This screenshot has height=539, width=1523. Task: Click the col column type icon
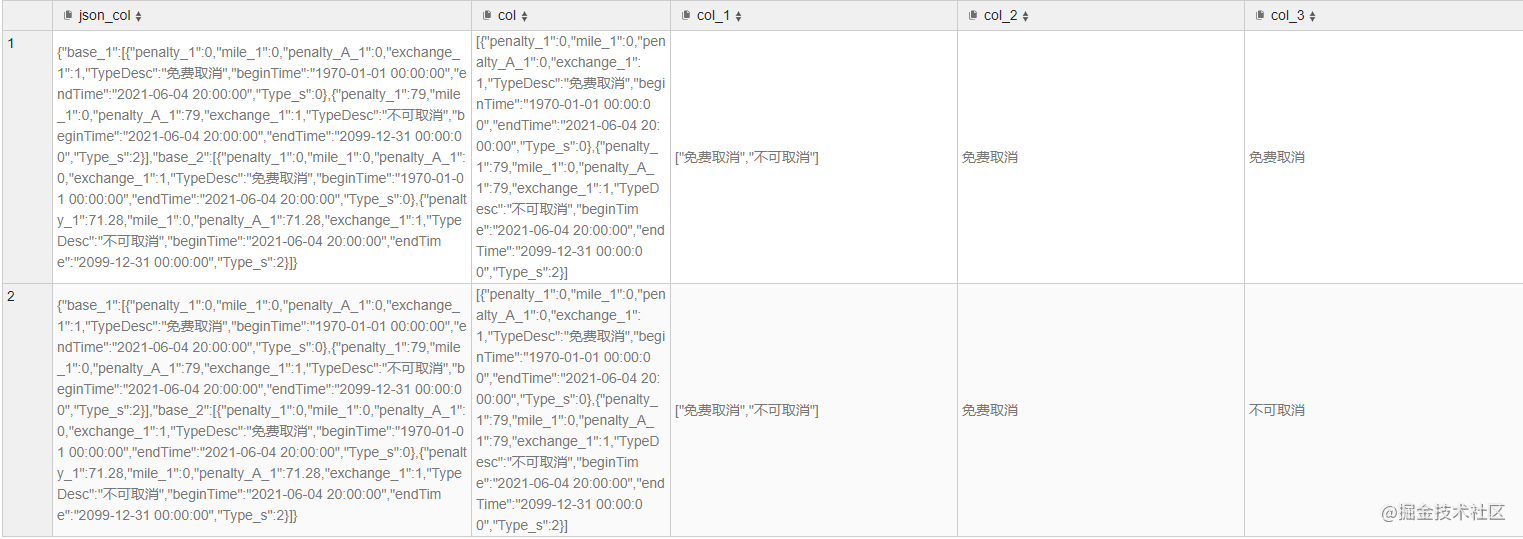coord(487,16)
